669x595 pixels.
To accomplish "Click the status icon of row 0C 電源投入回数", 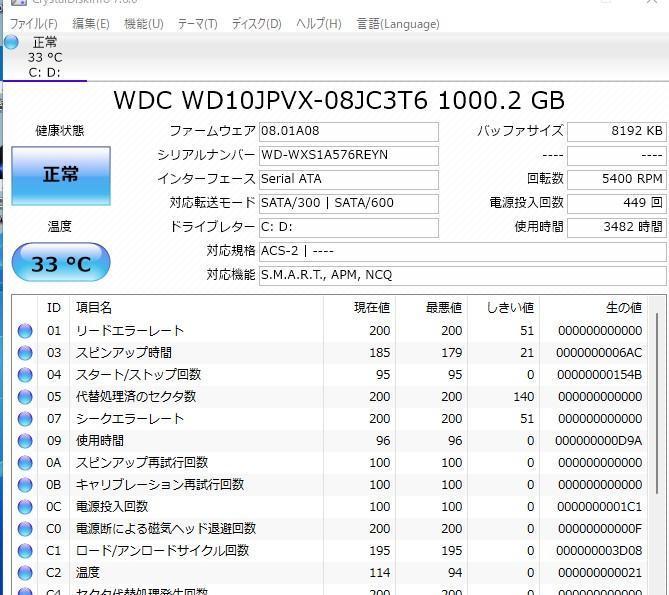I will pos(25,507).
